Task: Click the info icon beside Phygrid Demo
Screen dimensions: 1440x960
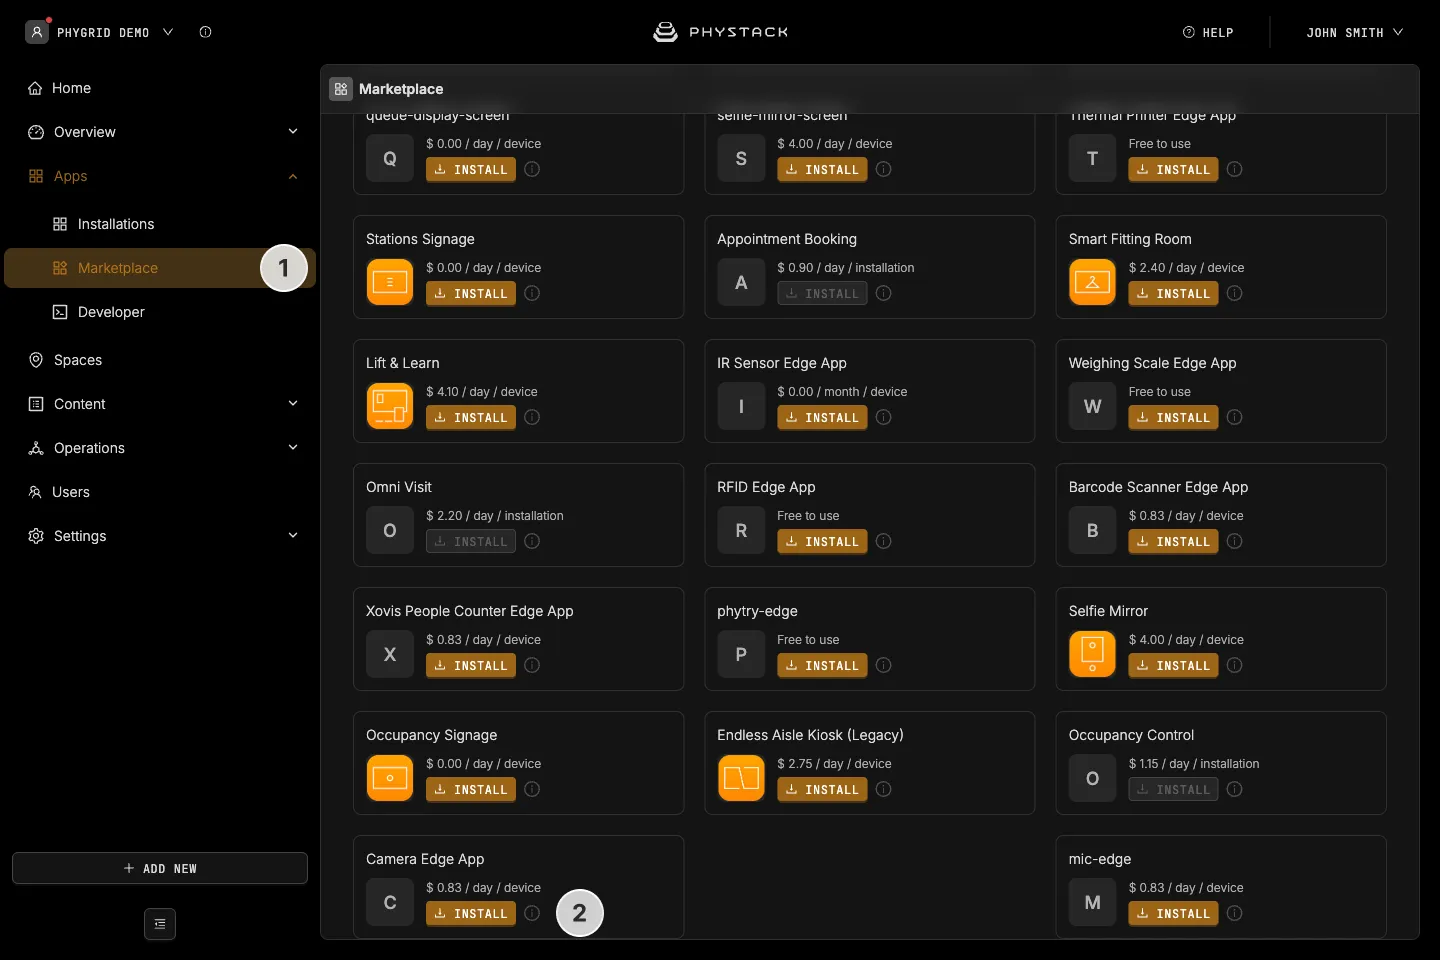Action: [x=205, y=32]
